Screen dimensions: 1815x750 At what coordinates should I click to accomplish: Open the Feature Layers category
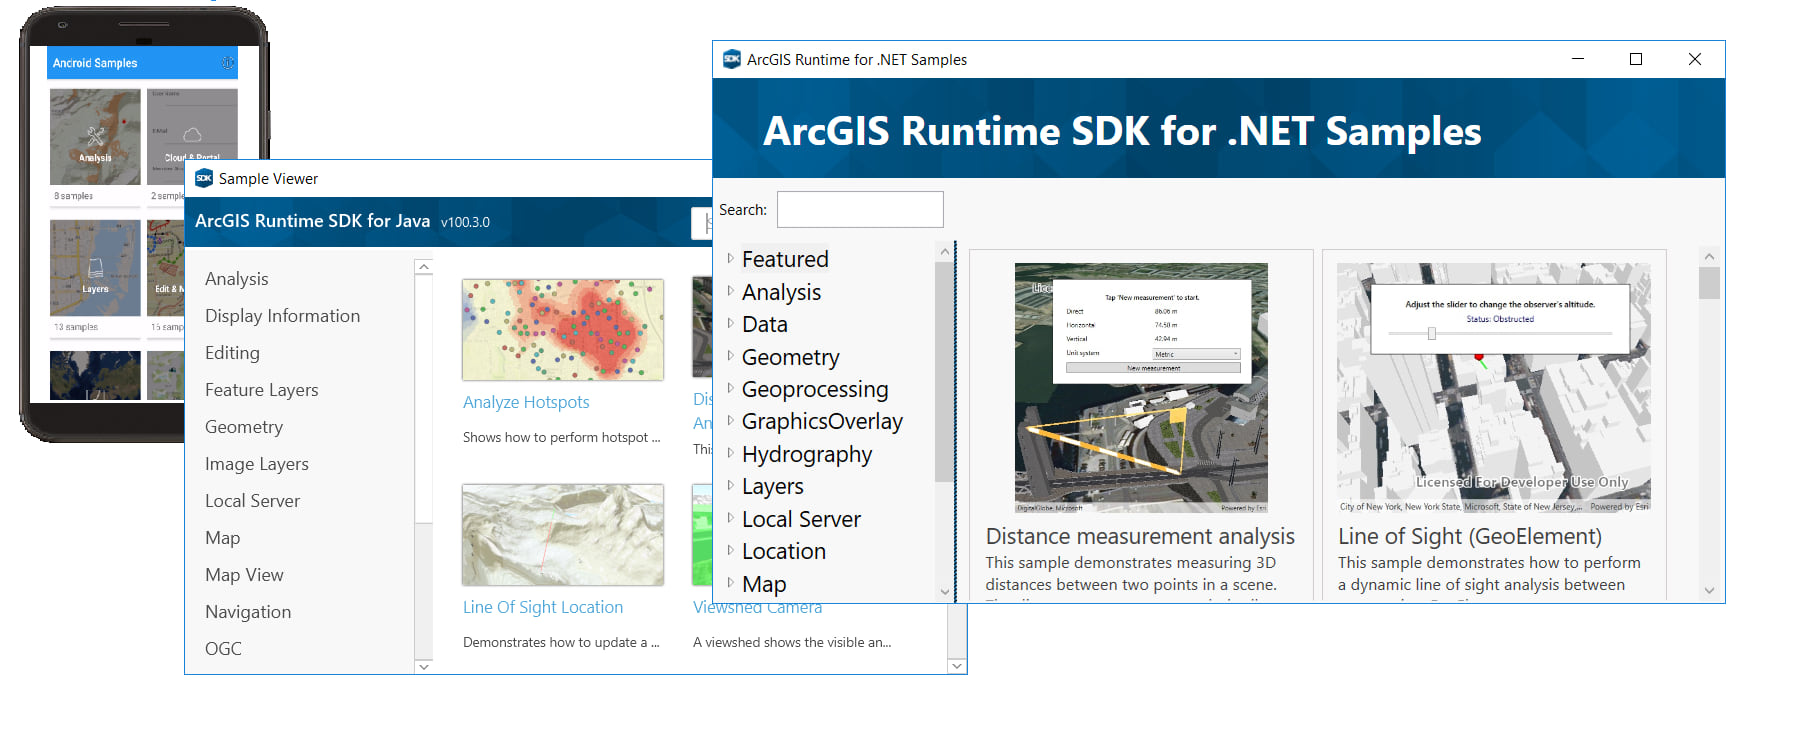(x=262, y=390)
